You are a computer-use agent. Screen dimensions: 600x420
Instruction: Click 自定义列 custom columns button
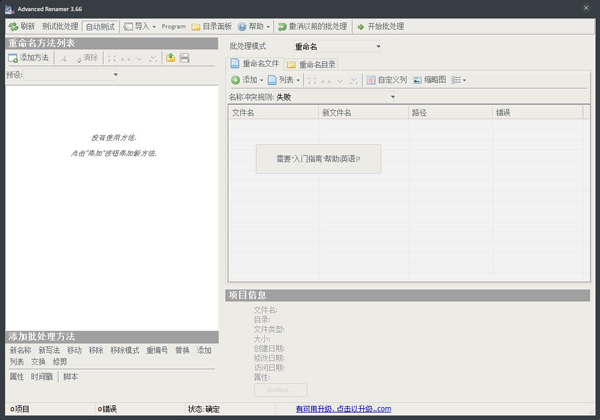[387, 80]
